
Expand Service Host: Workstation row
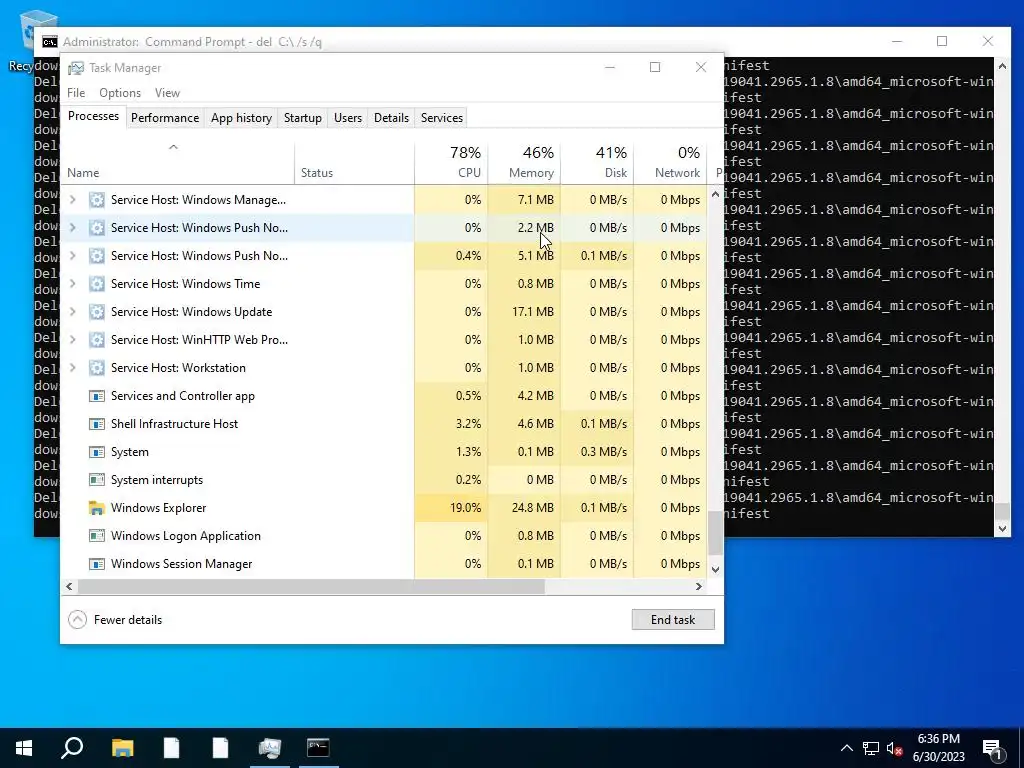72,368
